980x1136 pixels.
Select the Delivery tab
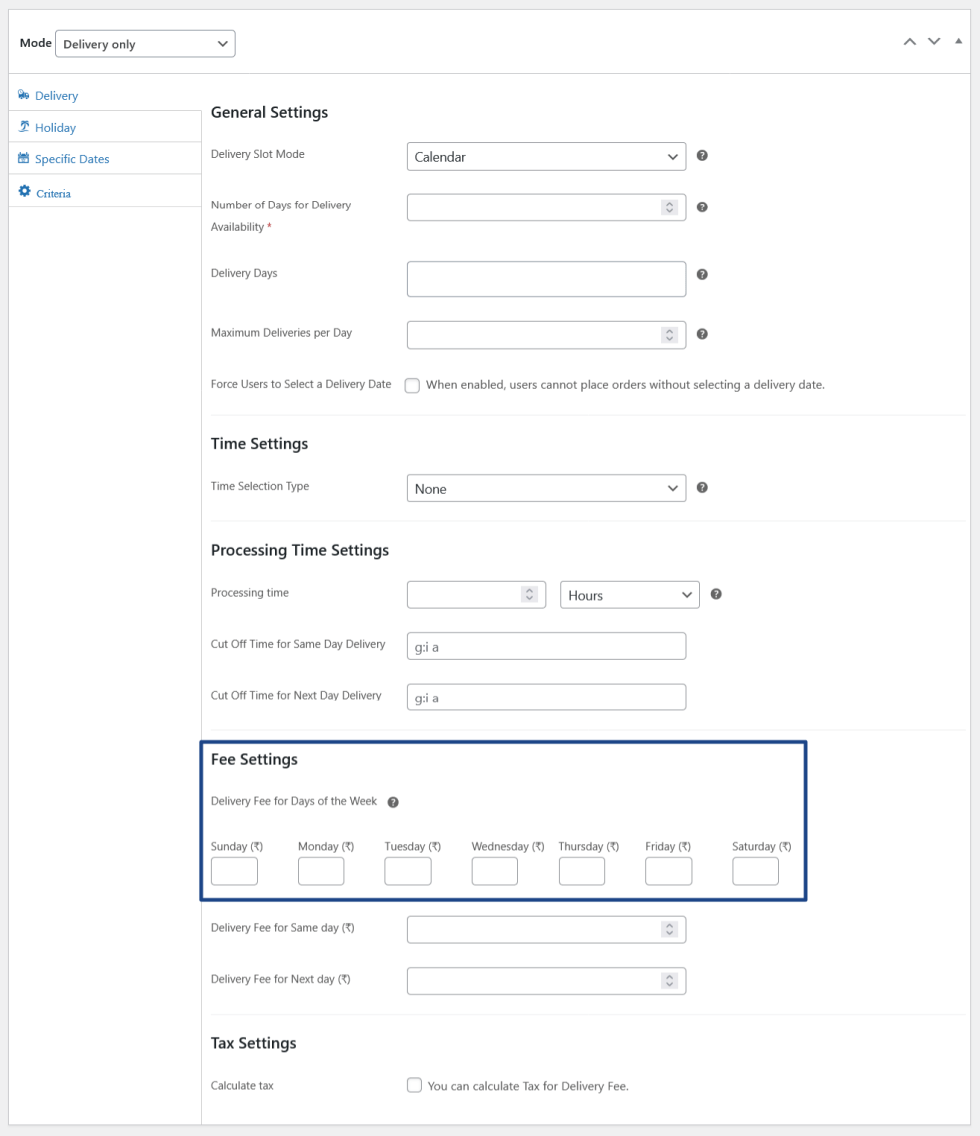(56, 96)
